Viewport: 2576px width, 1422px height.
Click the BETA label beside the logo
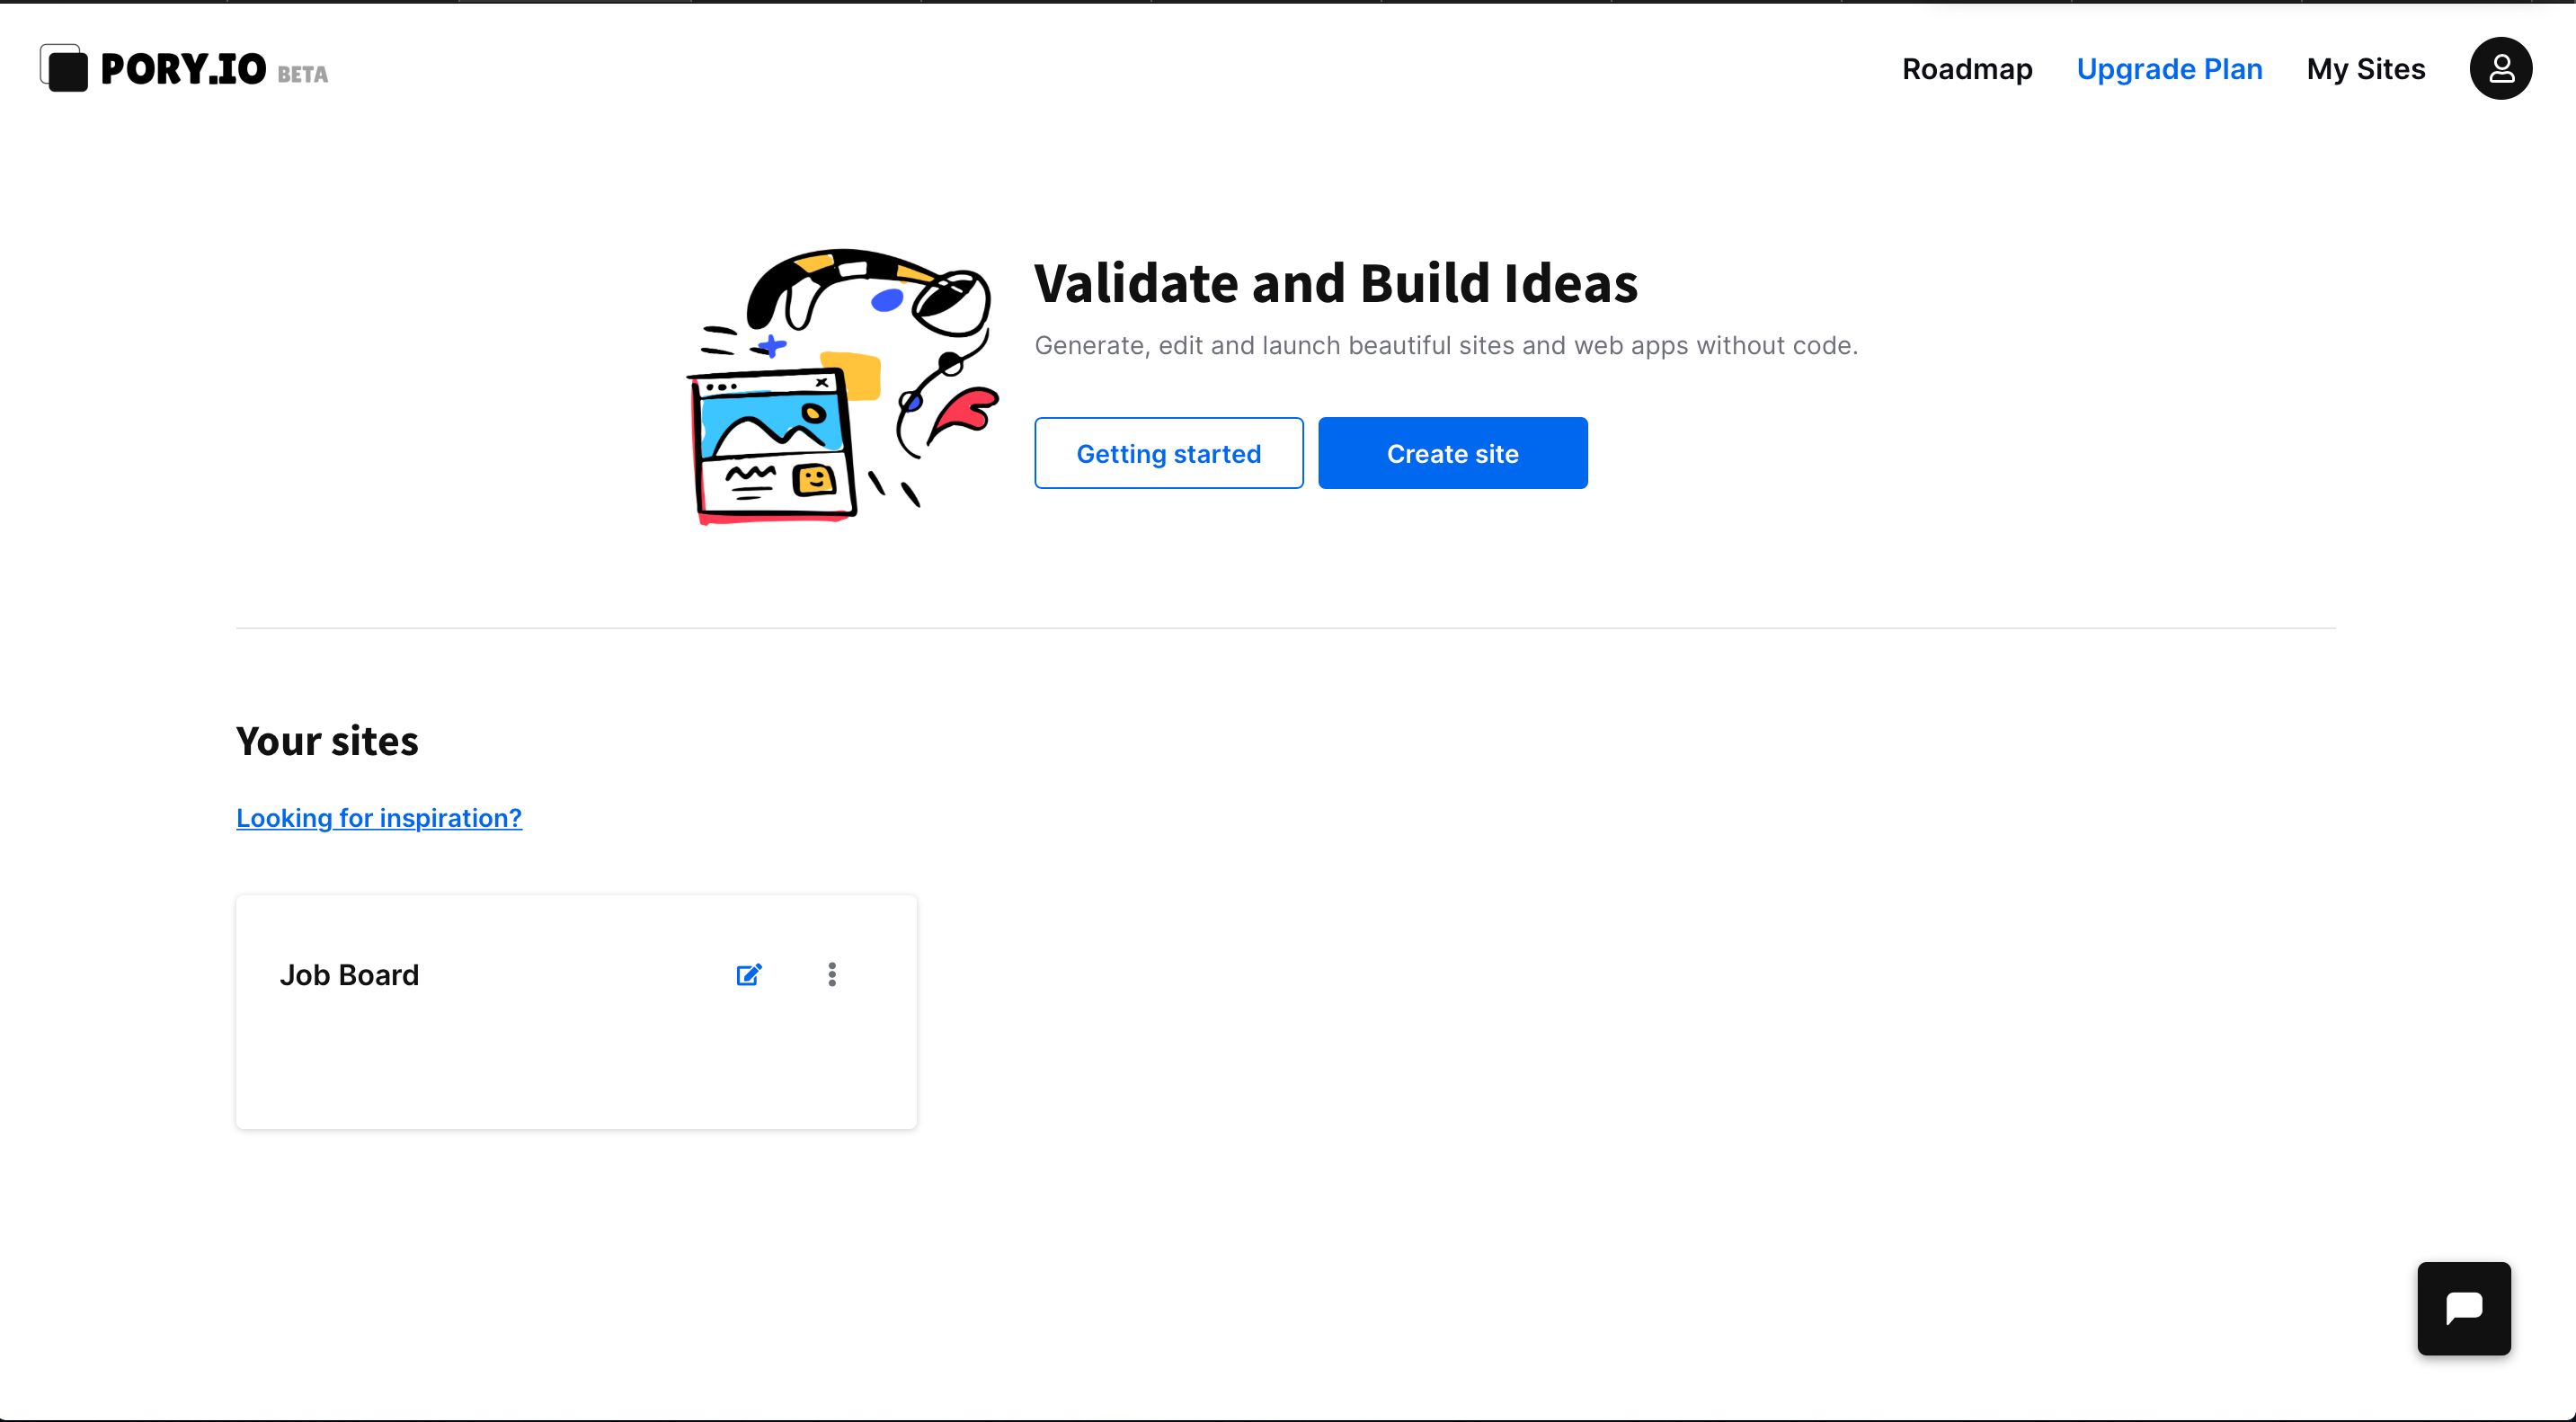tap(302, 75)
